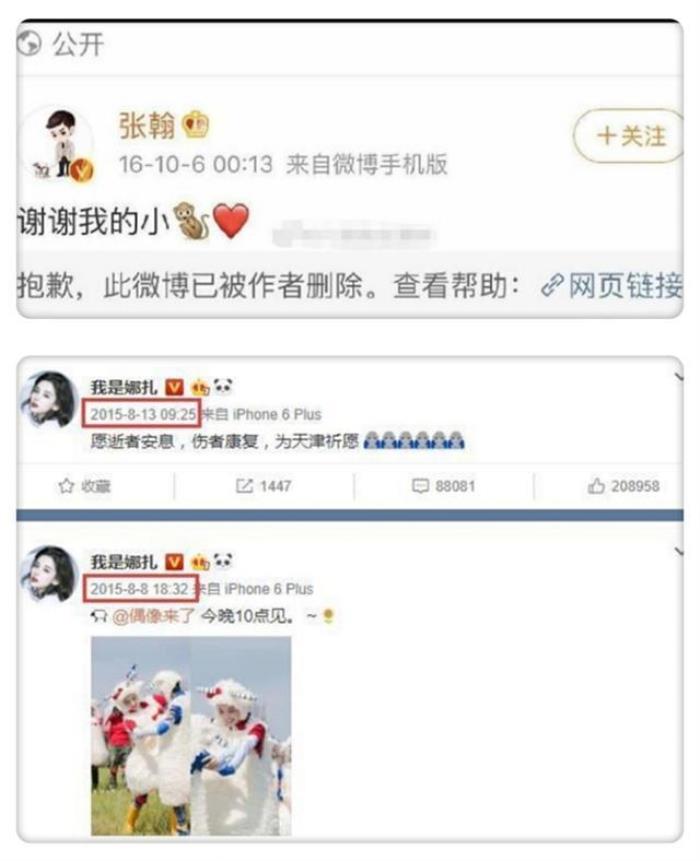Click the globe icon beside 公开
The height and width of the screenshot is (861, 700).
point(29,43)
